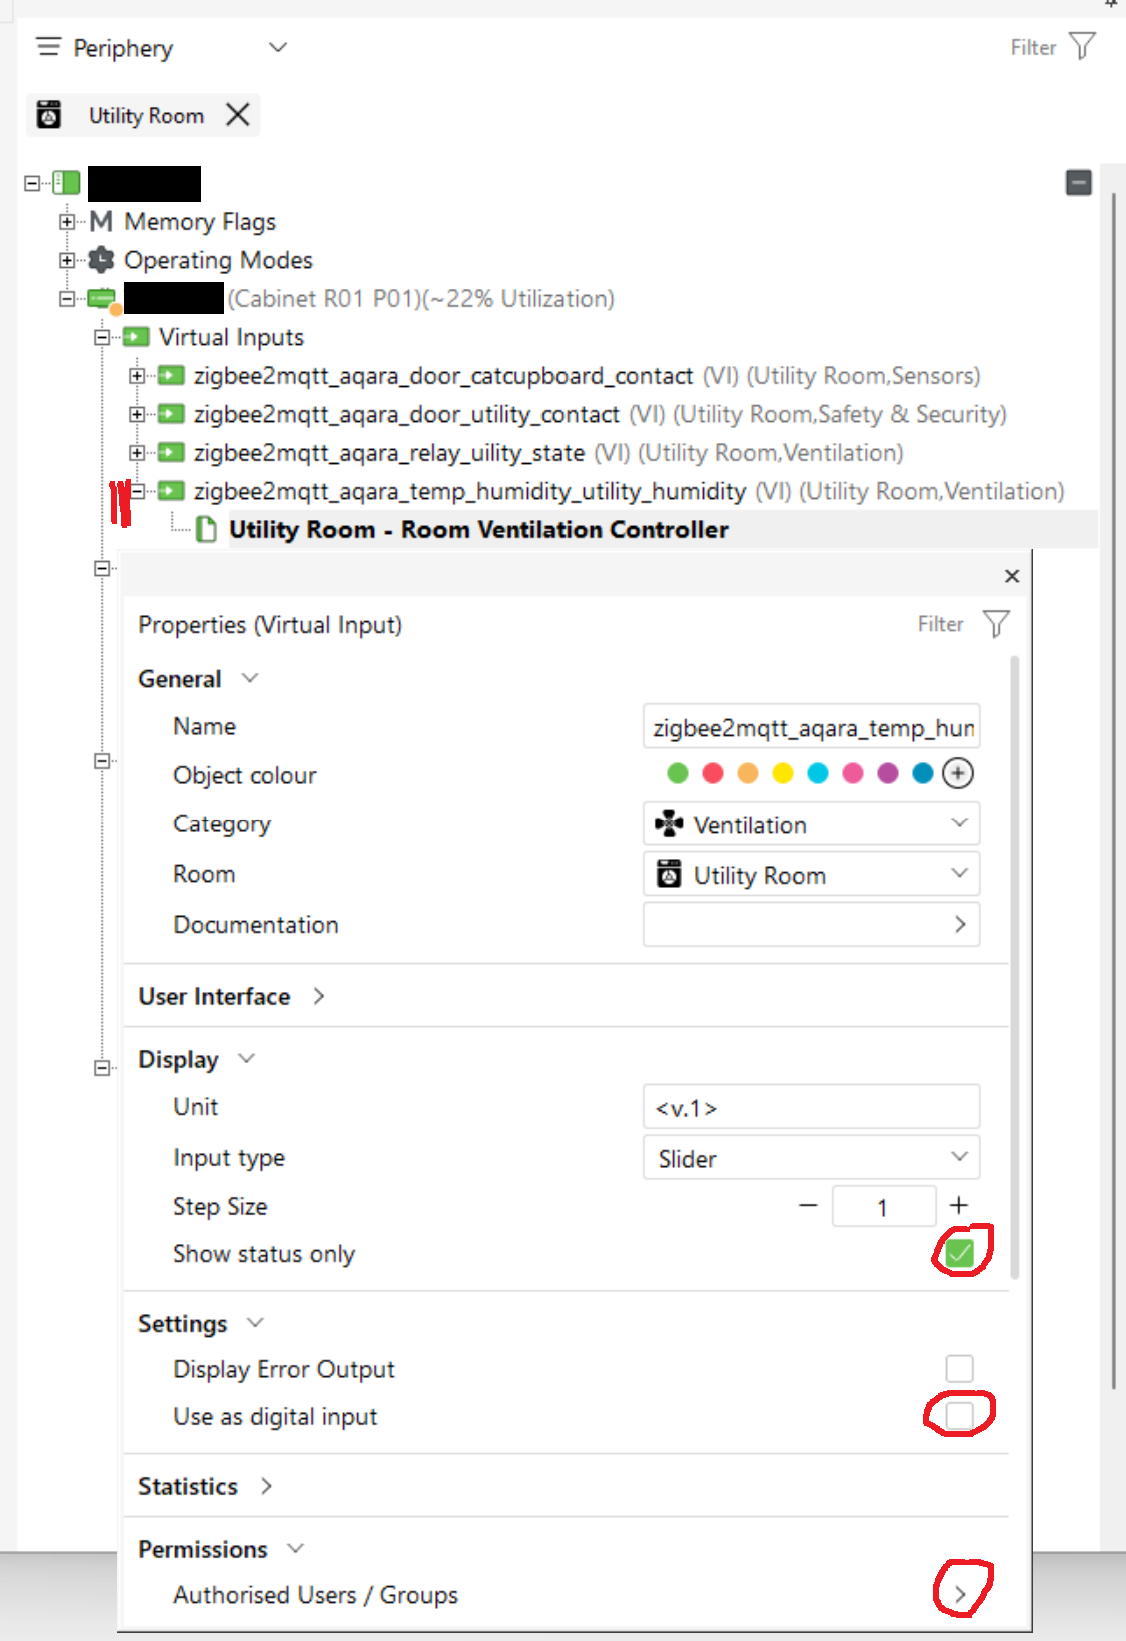The image size is (1126, 1641).
Task: Pick the yellow object colour swatch
Action: pos(783,773)
